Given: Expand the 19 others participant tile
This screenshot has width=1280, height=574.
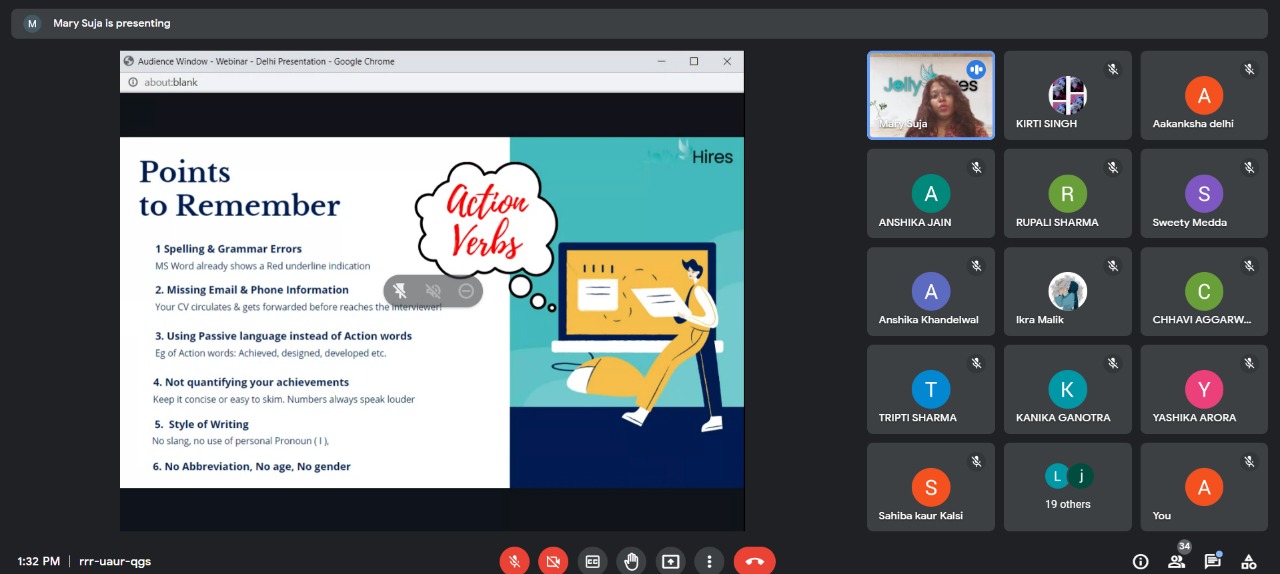Looking at the screenshot, I should [1067, 487].
